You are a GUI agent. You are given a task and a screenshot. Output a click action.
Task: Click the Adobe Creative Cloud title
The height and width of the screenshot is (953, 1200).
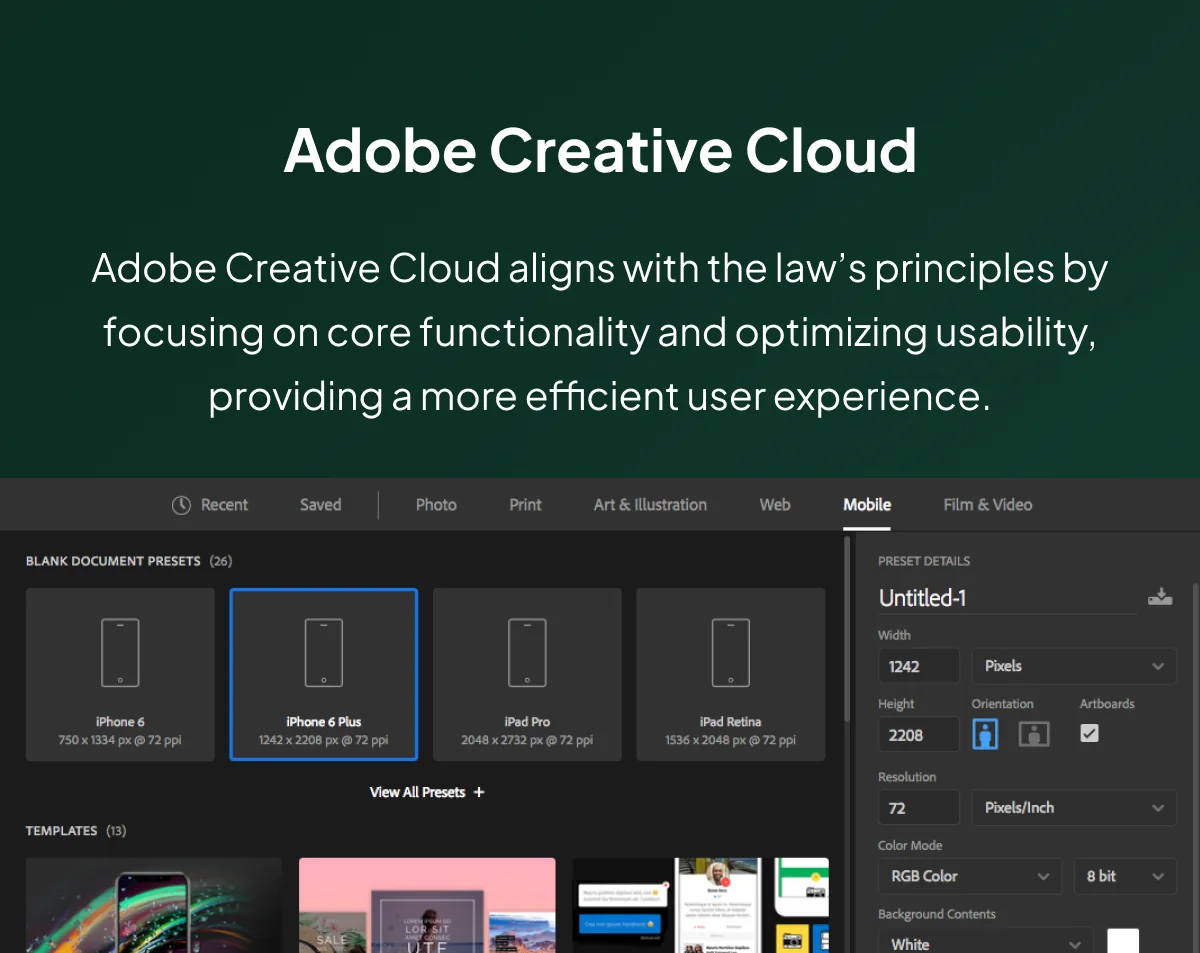(600, 150)
